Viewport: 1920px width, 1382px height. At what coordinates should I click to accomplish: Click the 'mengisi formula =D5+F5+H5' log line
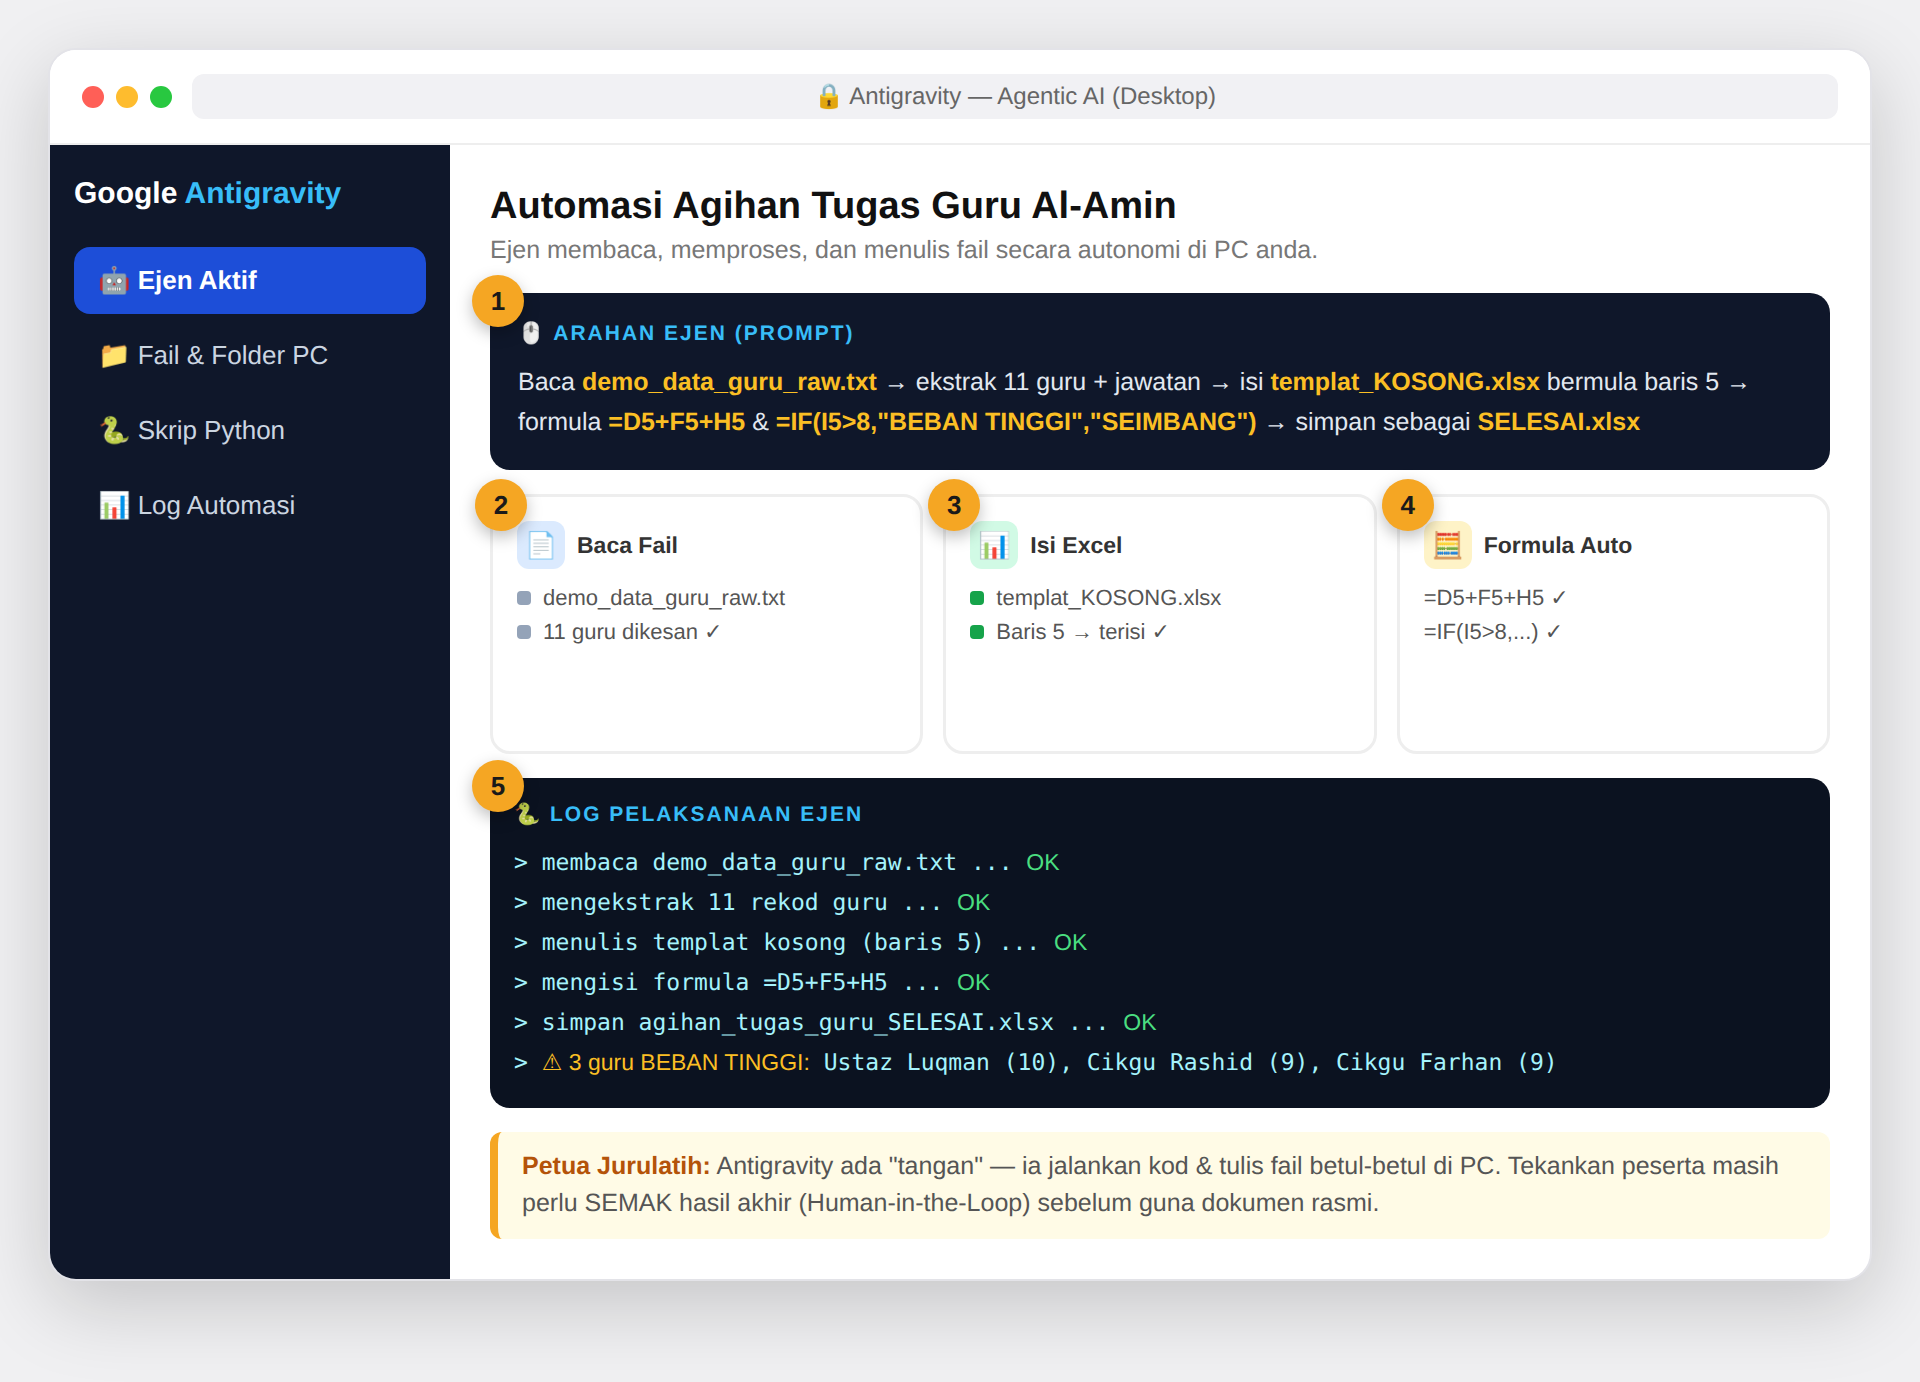coord(752,982)
